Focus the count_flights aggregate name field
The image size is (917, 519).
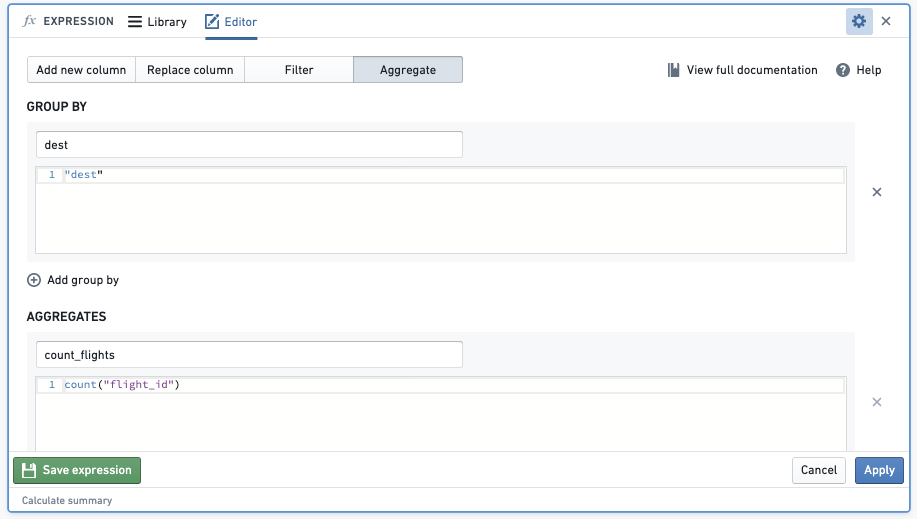[x=249, y=355]
